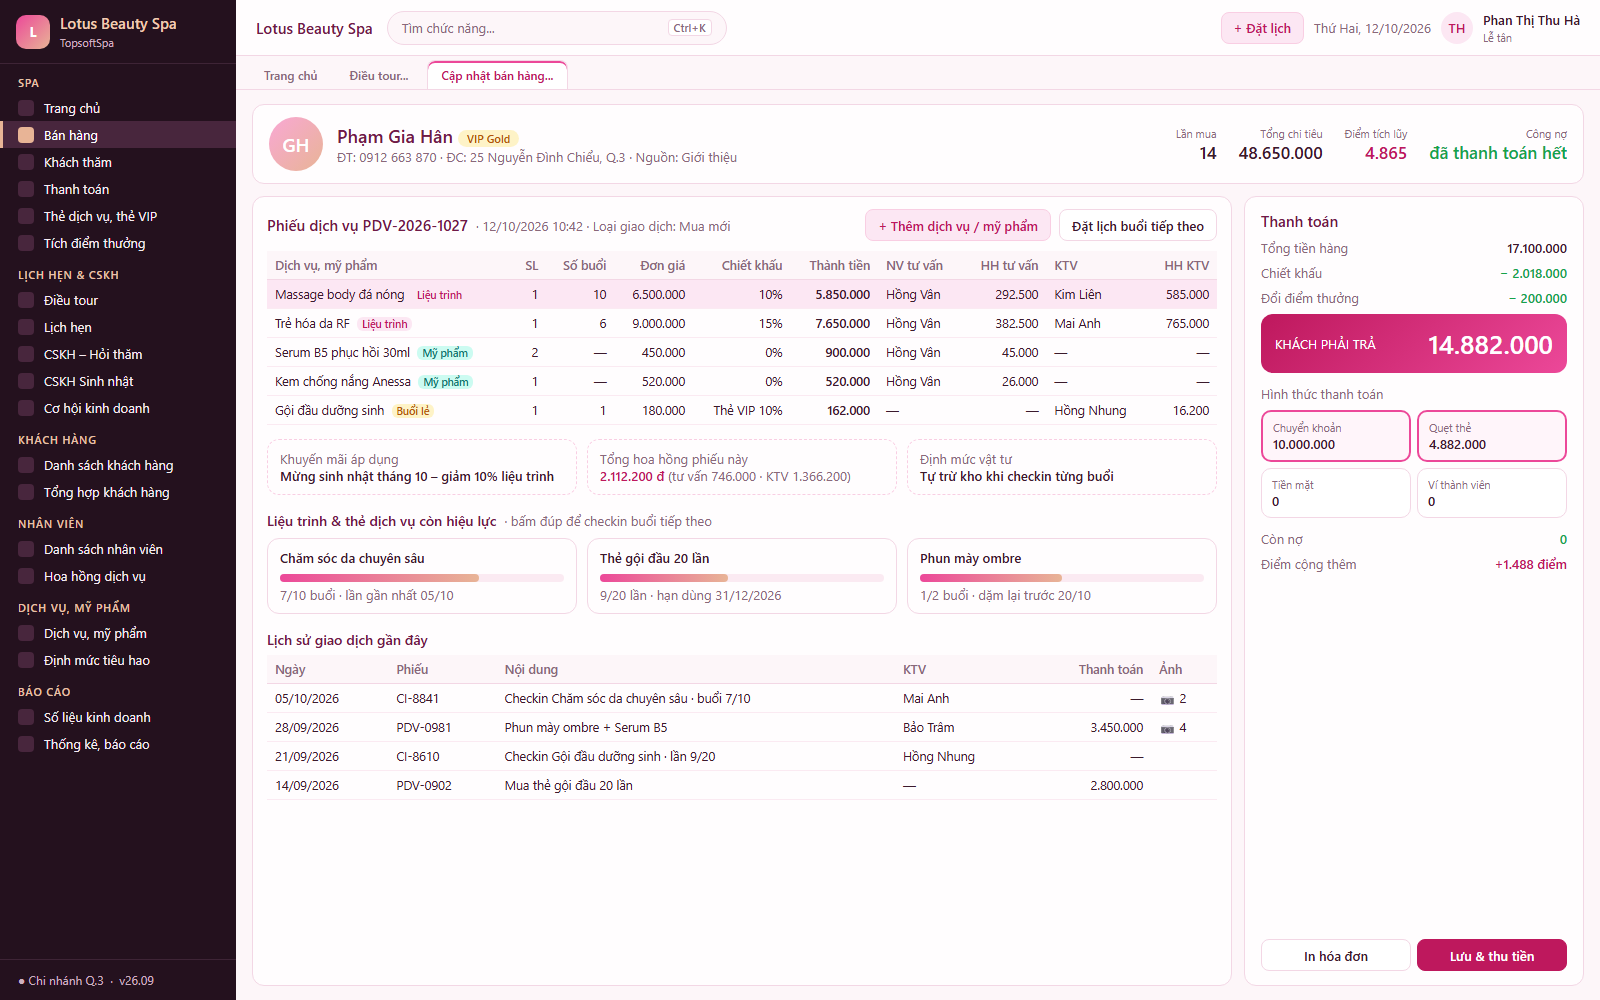Switch to the Trang chủ tab

tap(291, 76)
